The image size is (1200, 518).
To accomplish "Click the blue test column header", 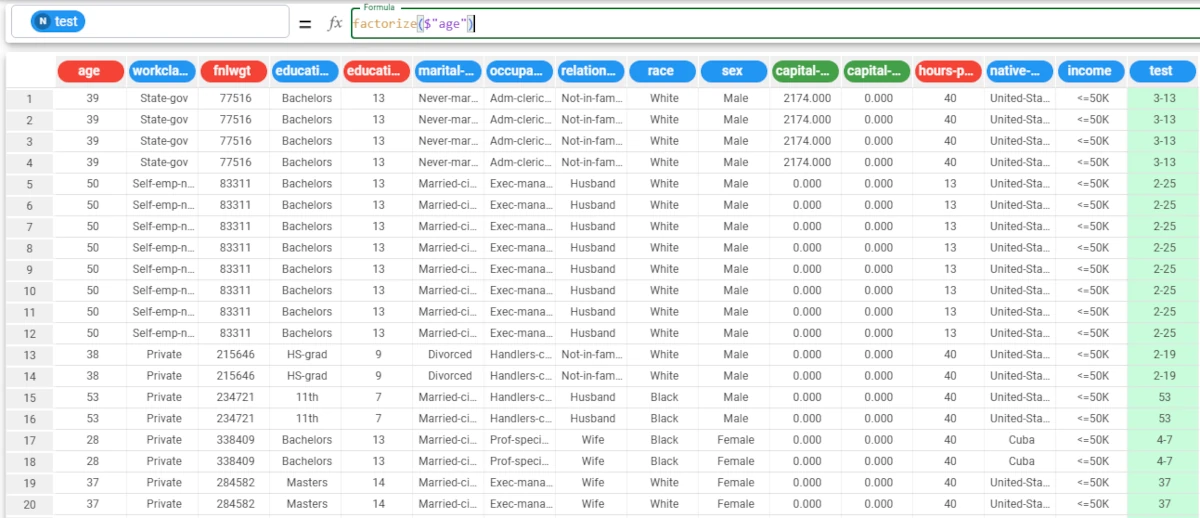I will tap(1162, 71).
